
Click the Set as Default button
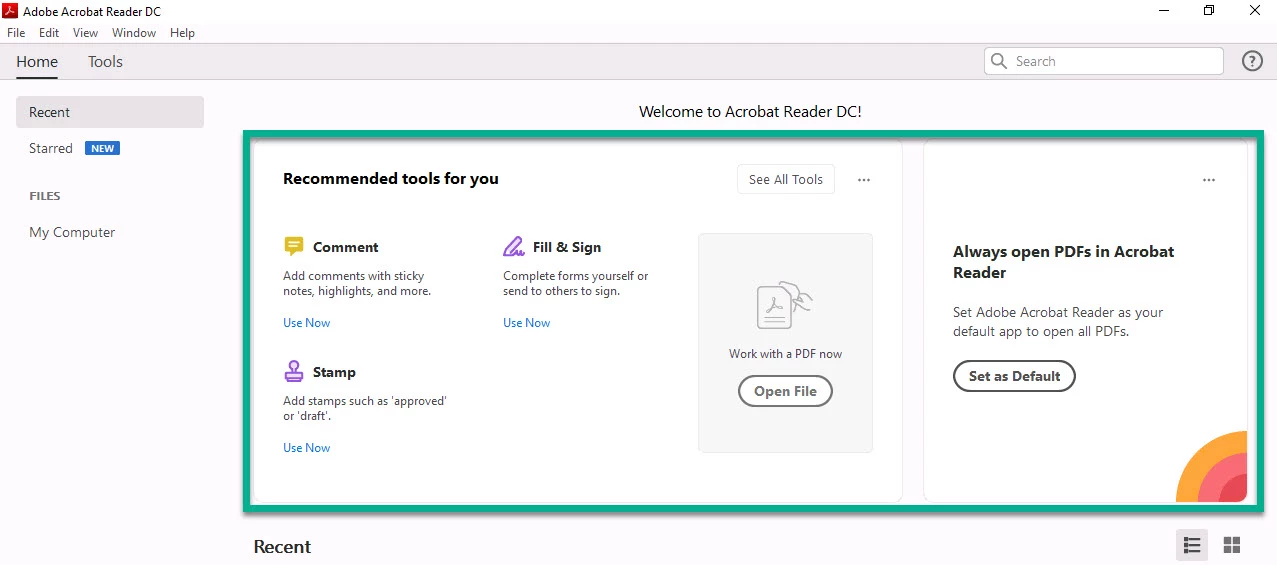coord(1014,376)
